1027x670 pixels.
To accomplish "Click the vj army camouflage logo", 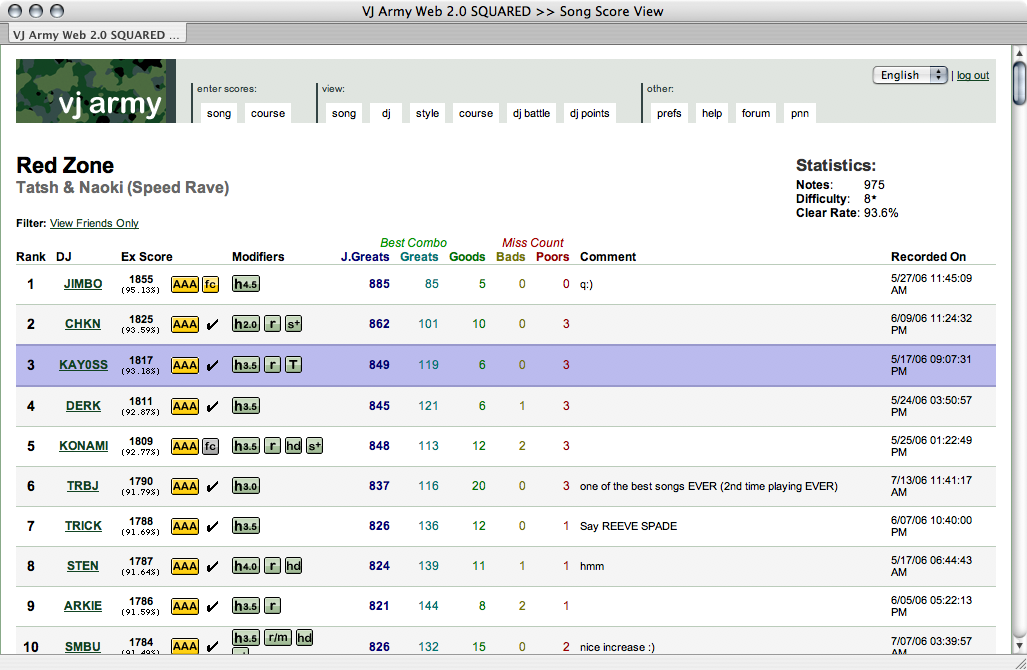I will click(x=96, y=91).
